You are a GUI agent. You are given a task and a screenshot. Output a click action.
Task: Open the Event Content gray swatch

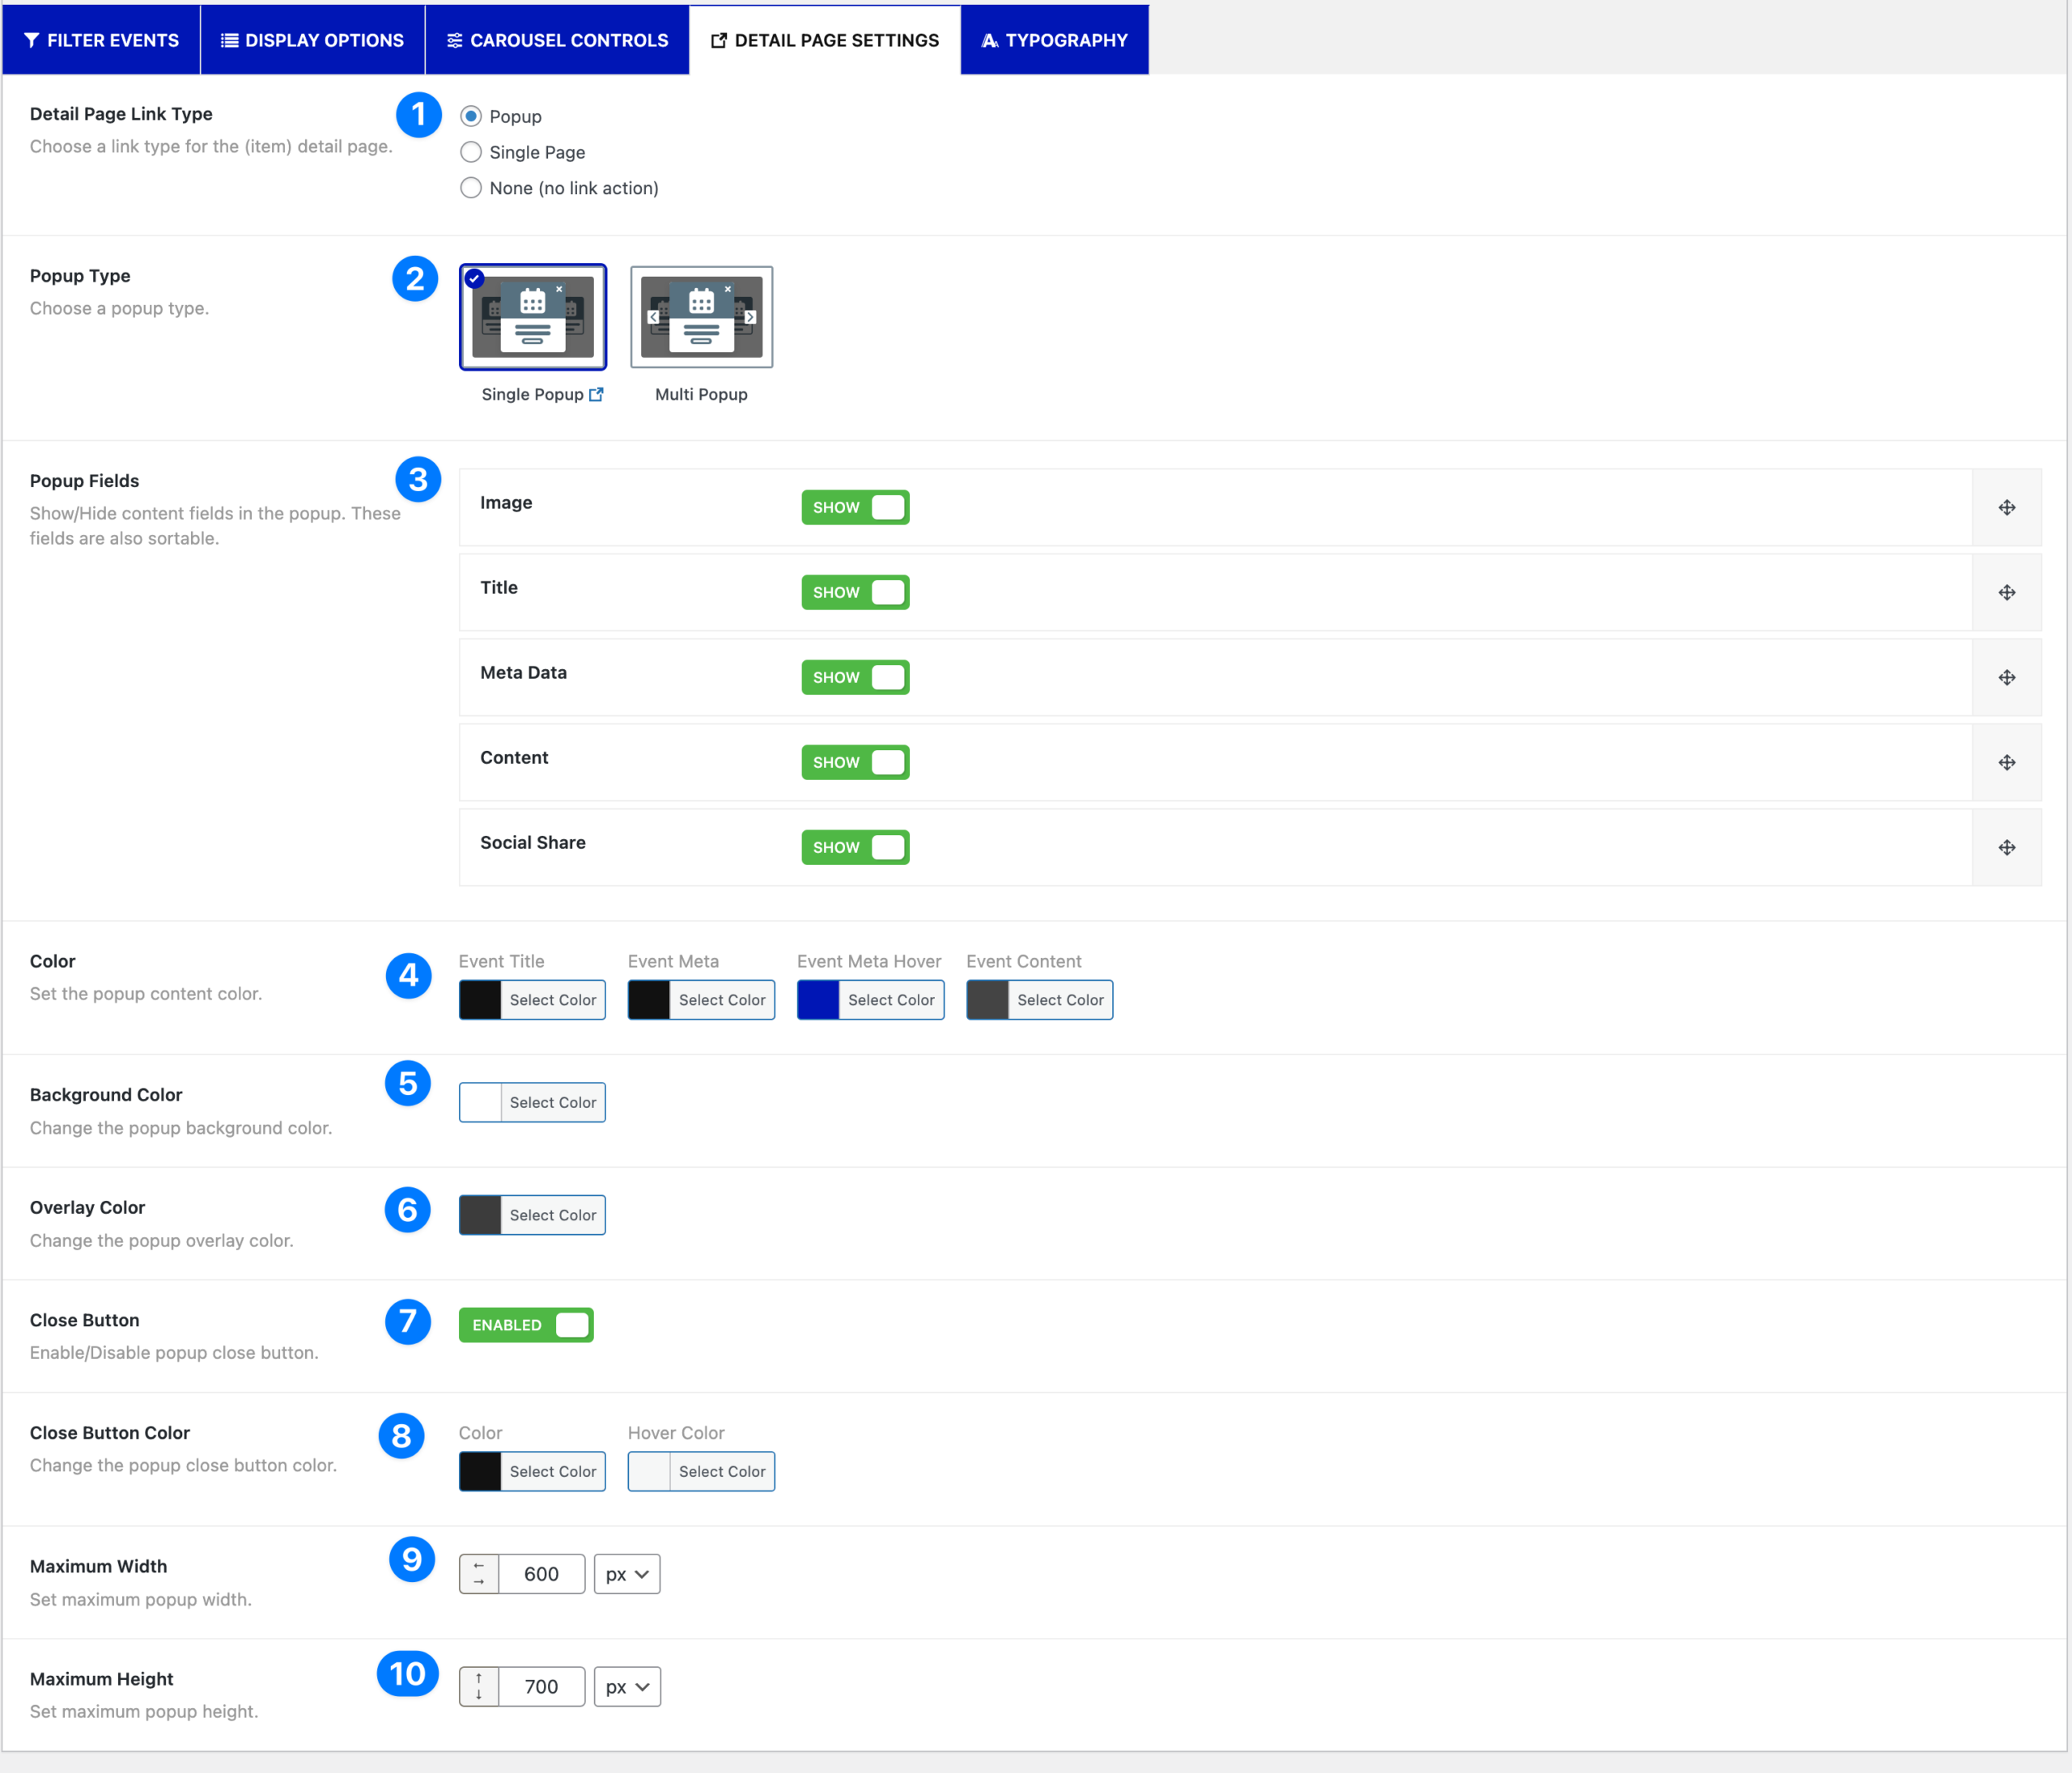(987, 1000)
